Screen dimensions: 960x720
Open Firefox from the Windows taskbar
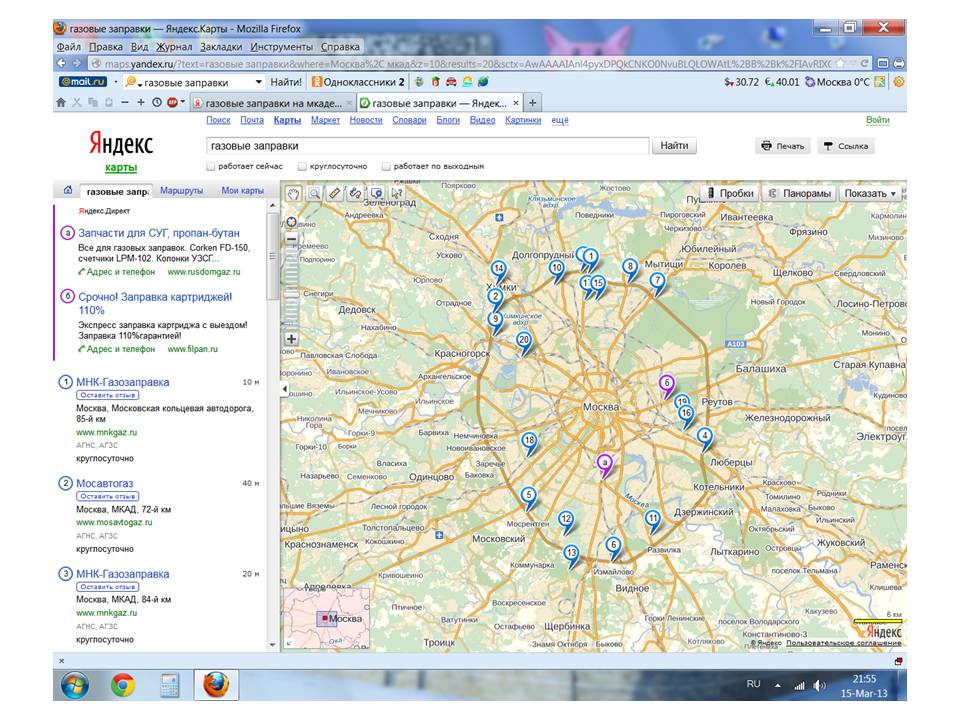215,685
